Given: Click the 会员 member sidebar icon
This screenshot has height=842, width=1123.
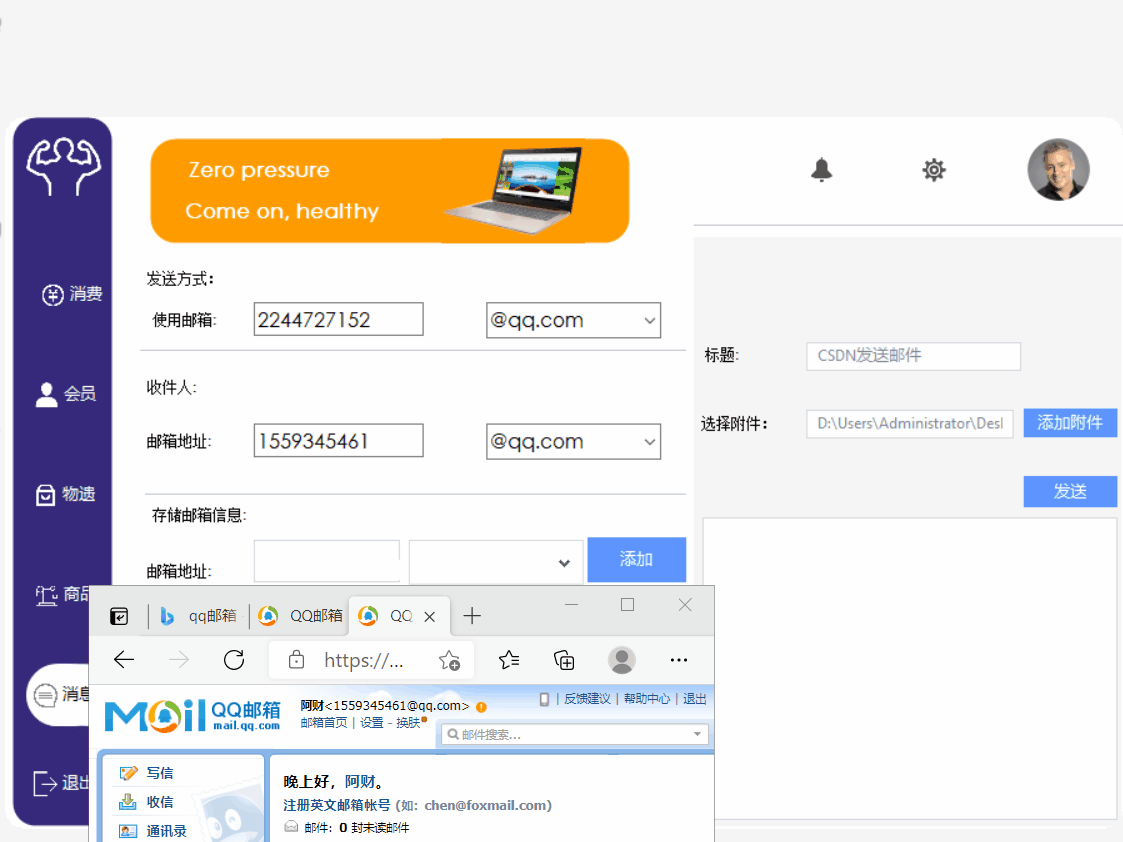Looking at the screenshot, I should pyautogui.click(x=47, y=394).
